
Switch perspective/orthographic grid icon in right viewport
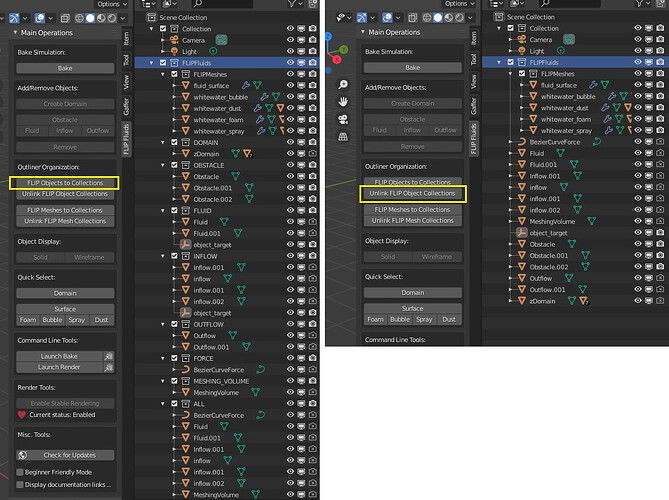(343, 137)
